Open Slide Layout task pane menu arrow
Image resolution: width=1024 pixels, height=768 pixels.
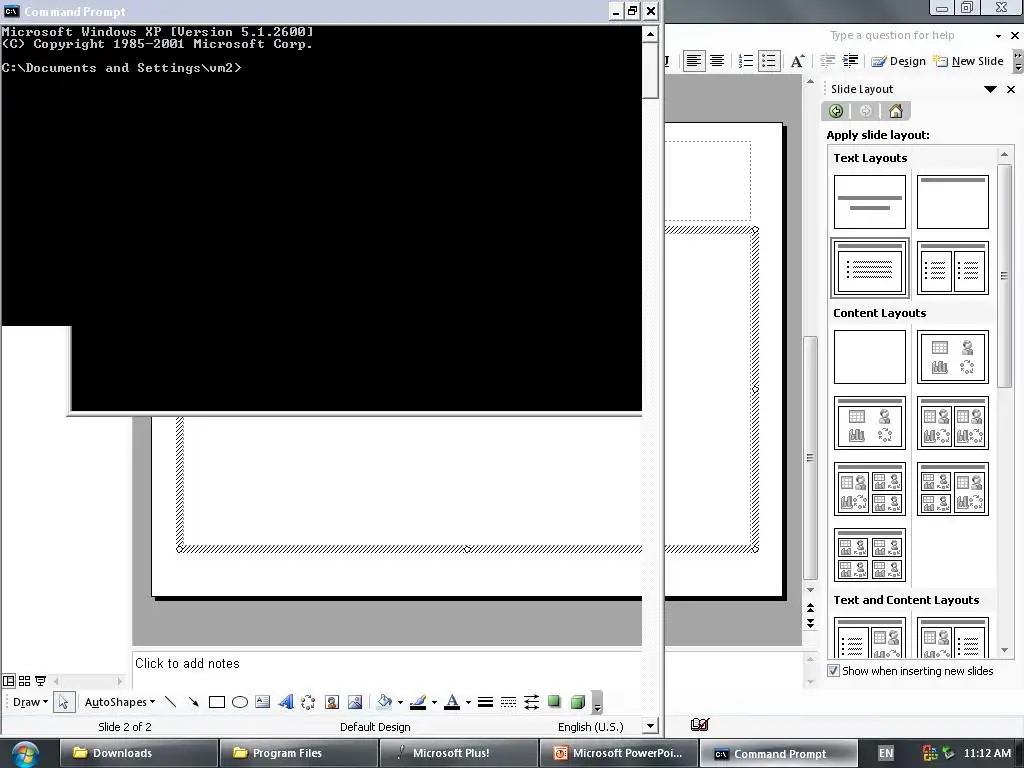(990, 89)
